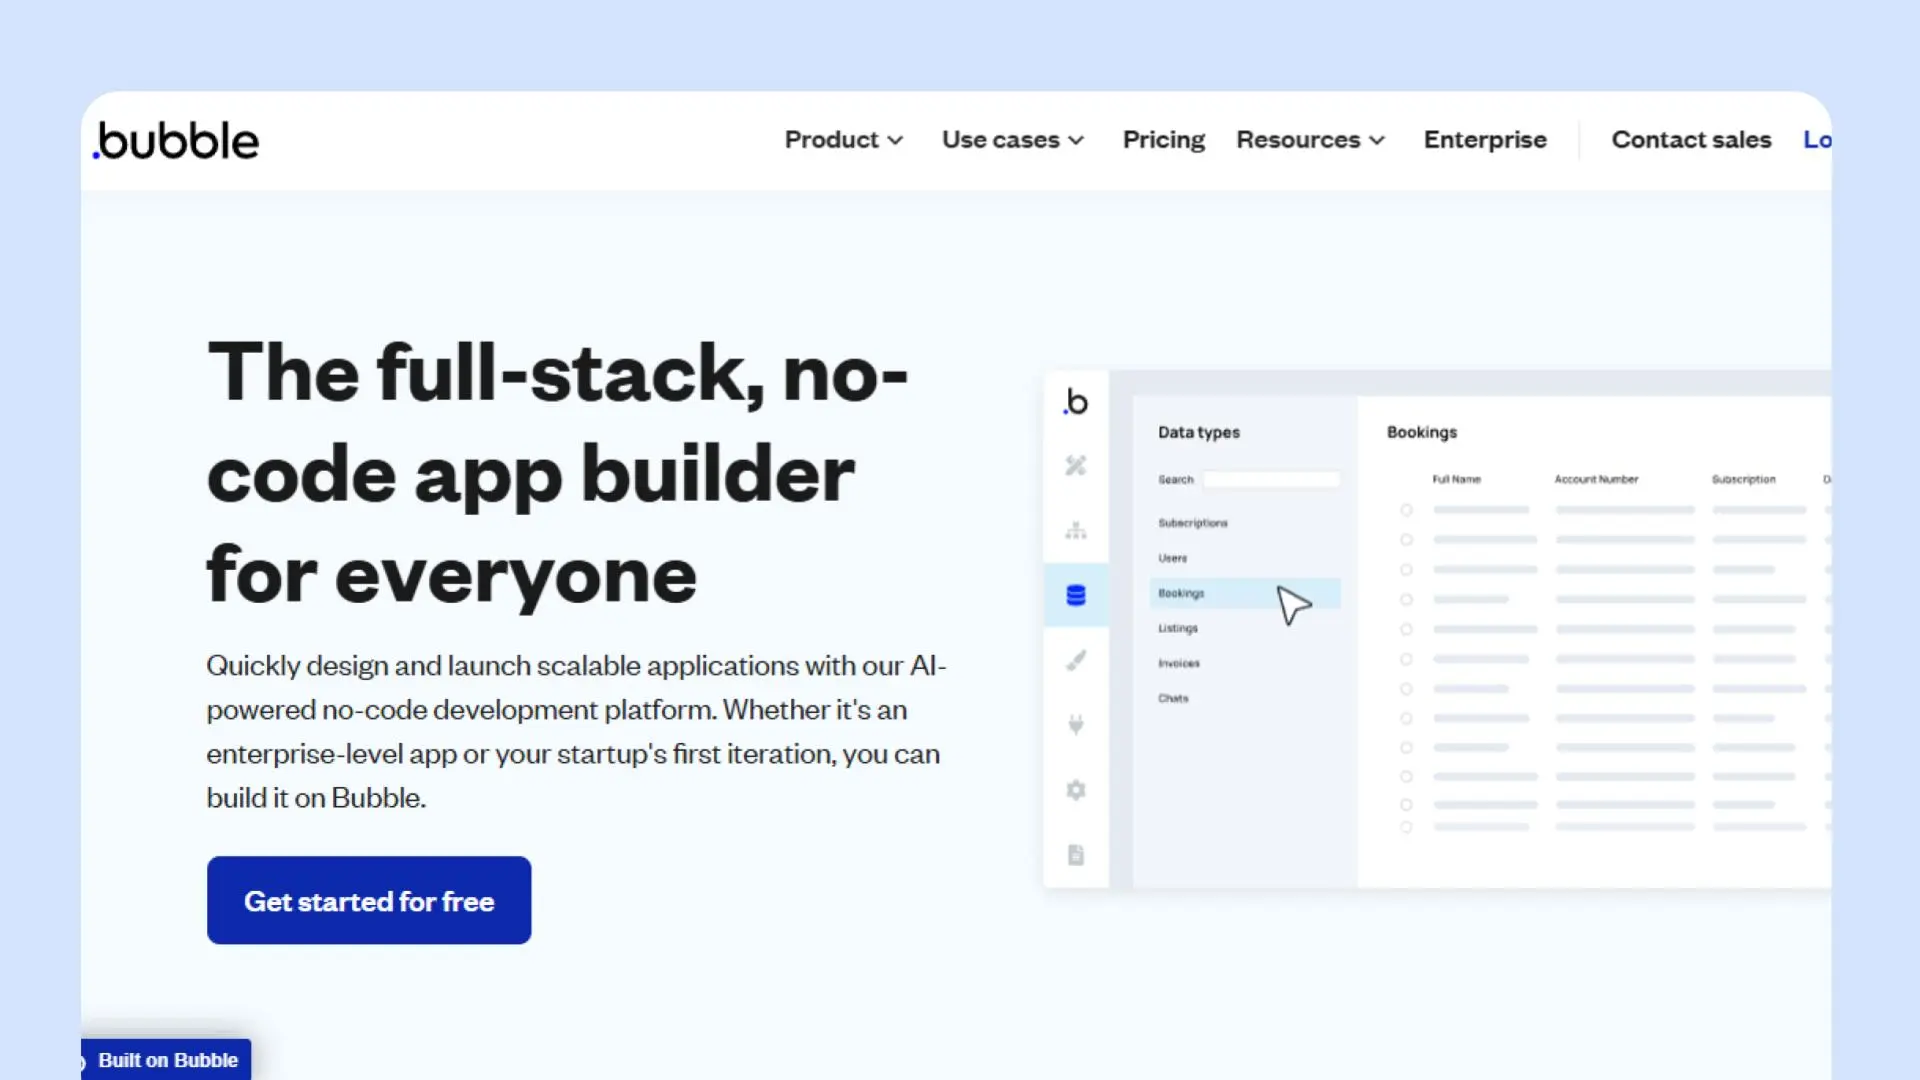Open the Settings gear icon in sidebar

(1075, 790)
